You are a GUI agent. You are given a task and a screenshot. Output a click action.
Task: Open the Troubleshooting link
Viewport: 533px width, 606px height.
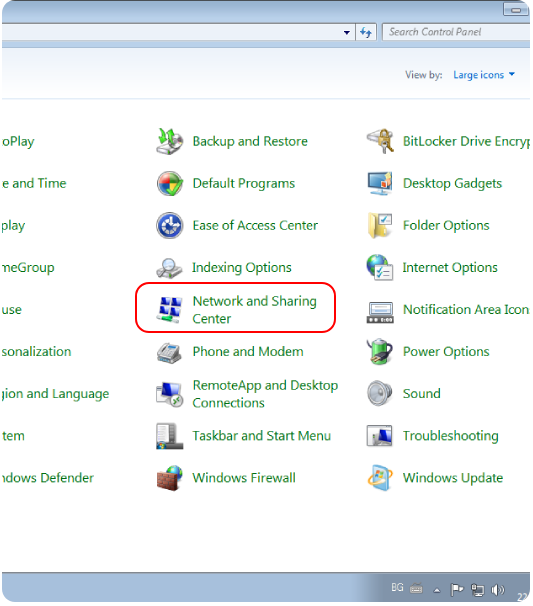pos(451,436)
